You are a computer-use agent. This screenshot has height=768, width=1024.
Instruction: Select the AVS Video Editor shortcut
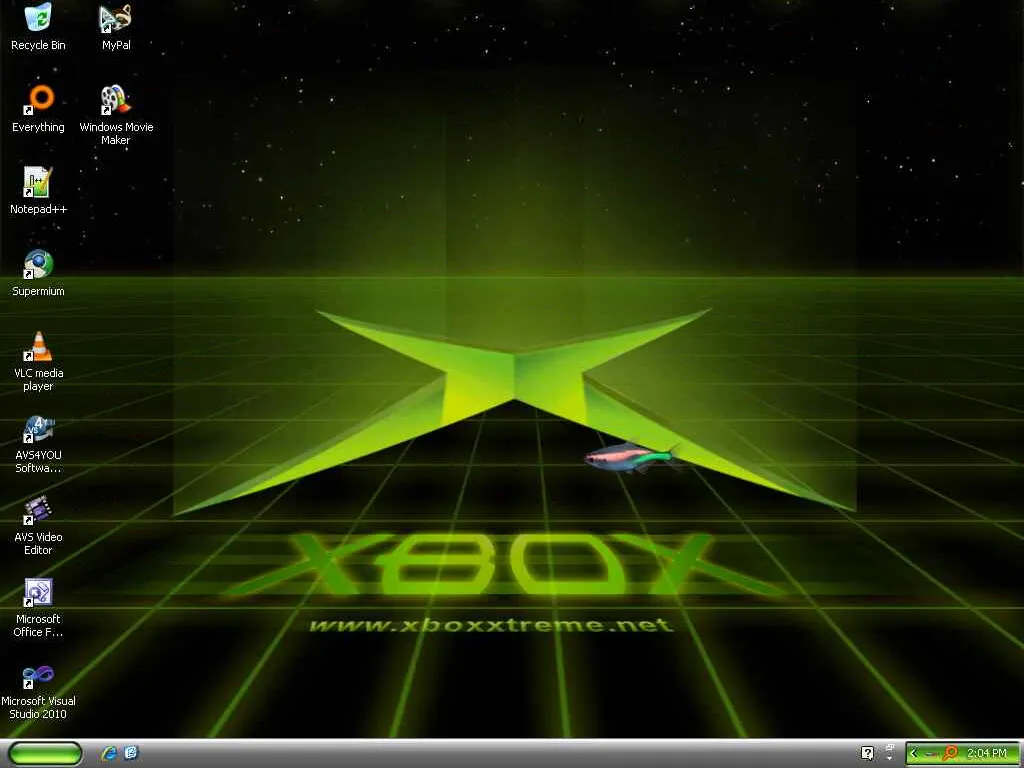click(x=38, y=525)
